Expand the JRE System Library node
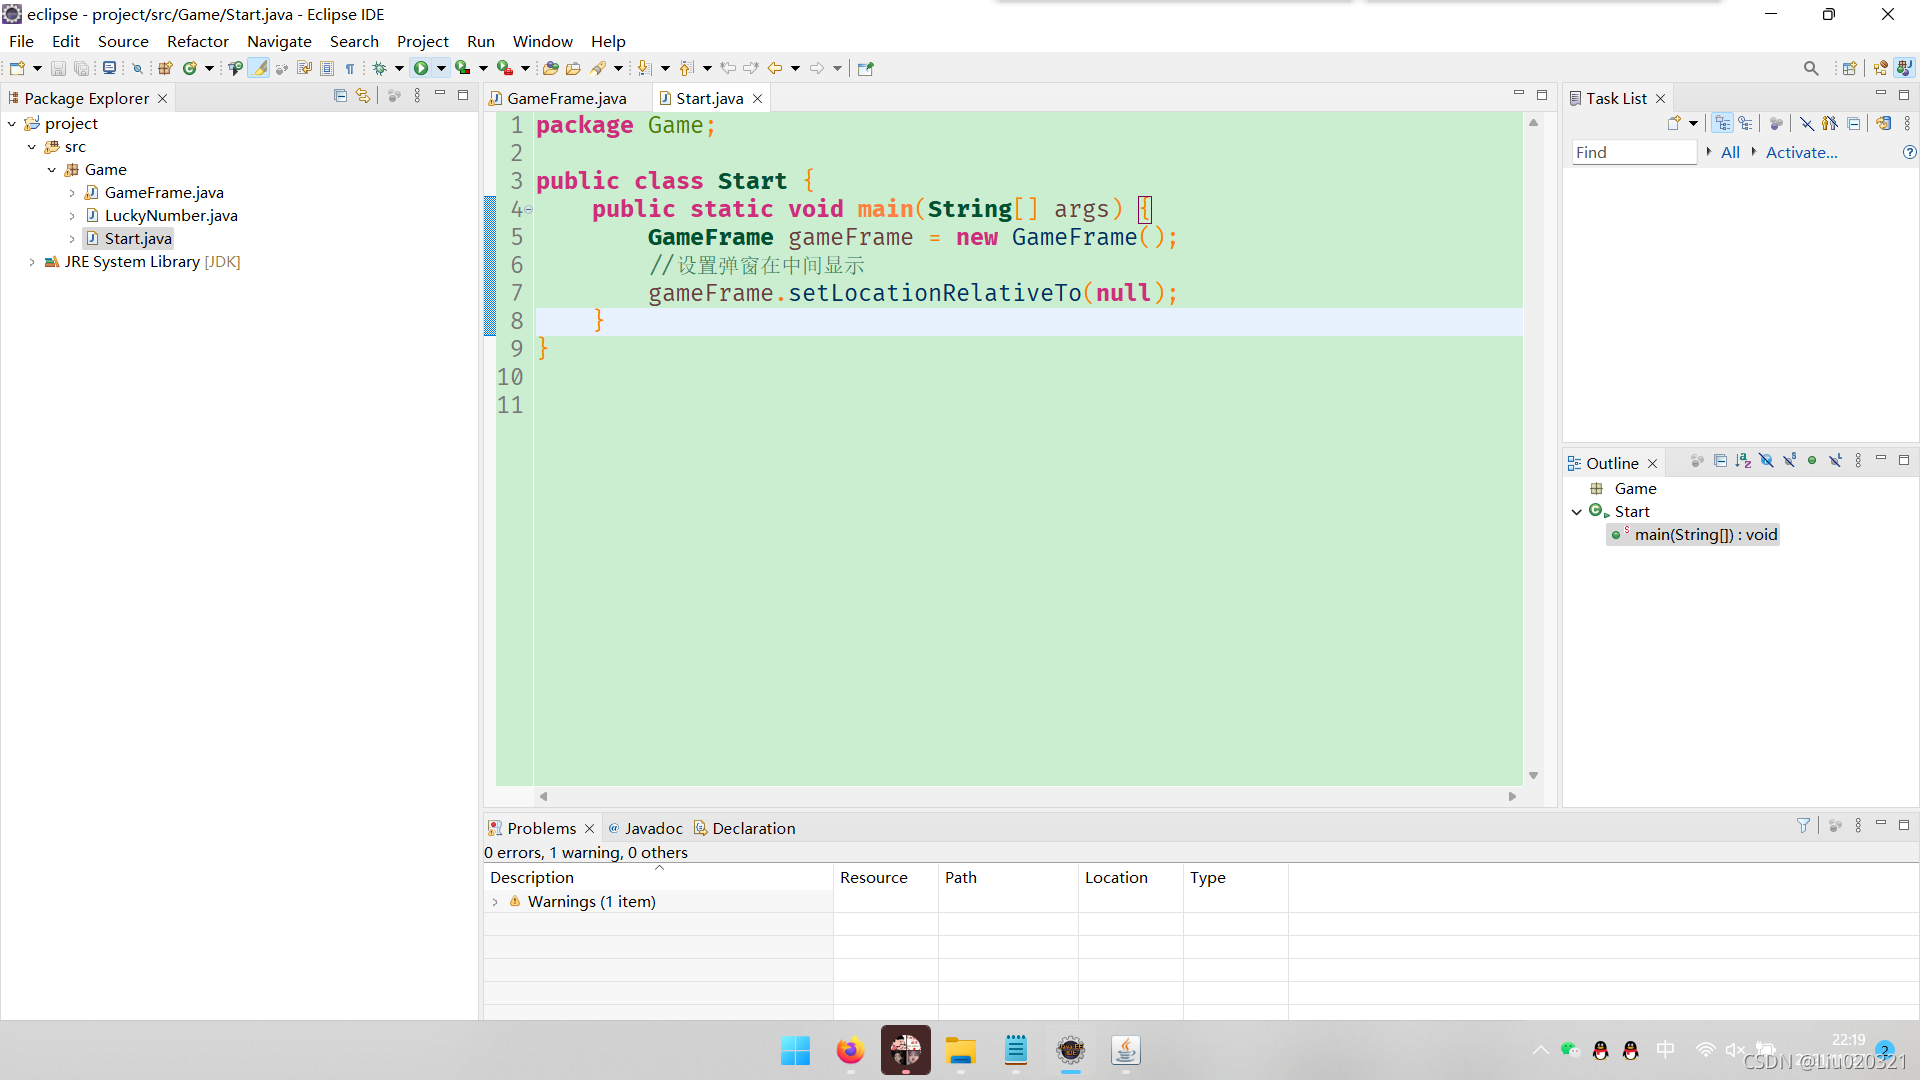 [x=32, y=262]
